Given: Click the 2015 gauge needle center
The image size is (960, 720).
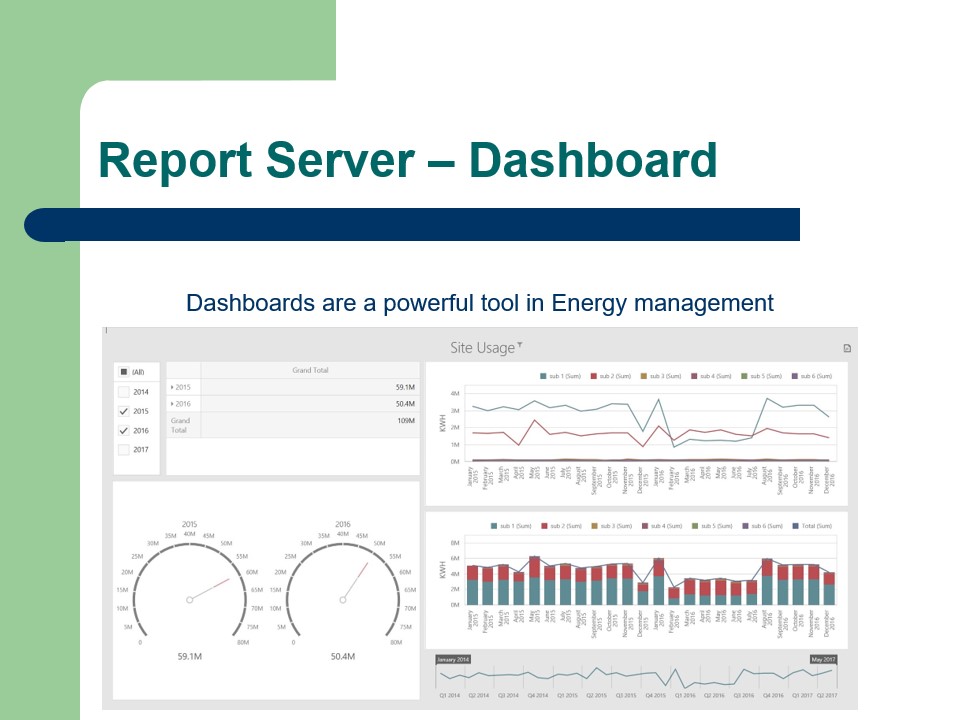Looking at the screenshot, I should click(189, 600).
